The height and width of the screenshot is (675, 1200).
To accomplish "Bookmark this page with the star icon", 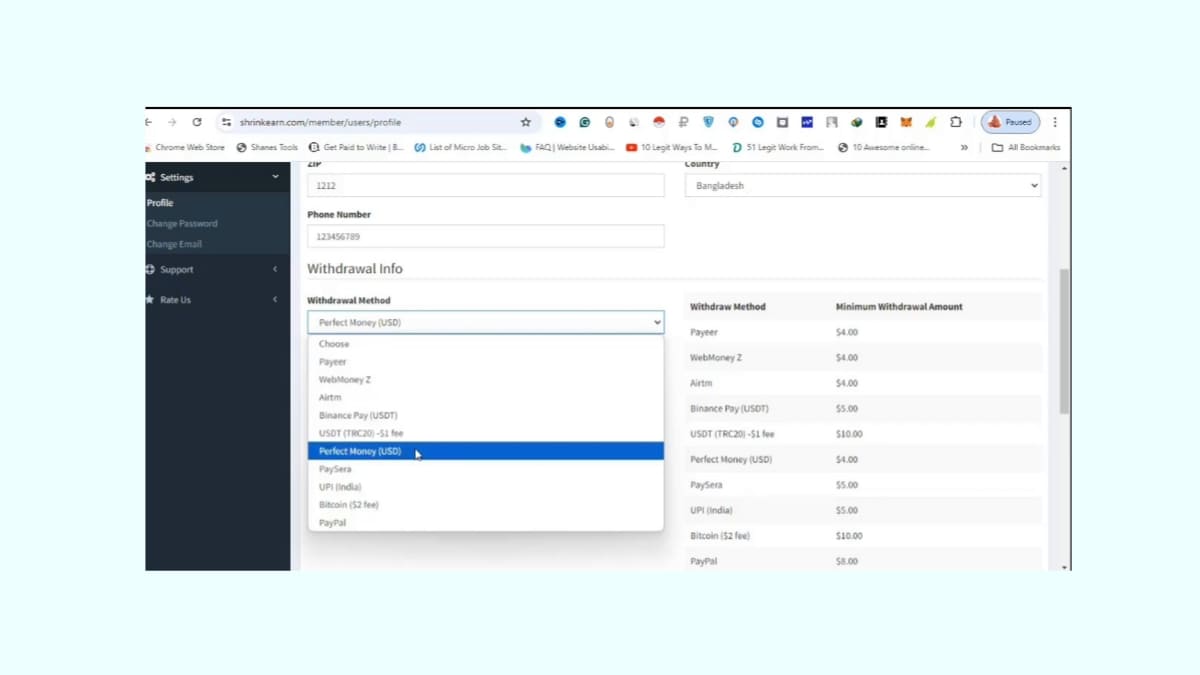I will click(x=525, y=122).
